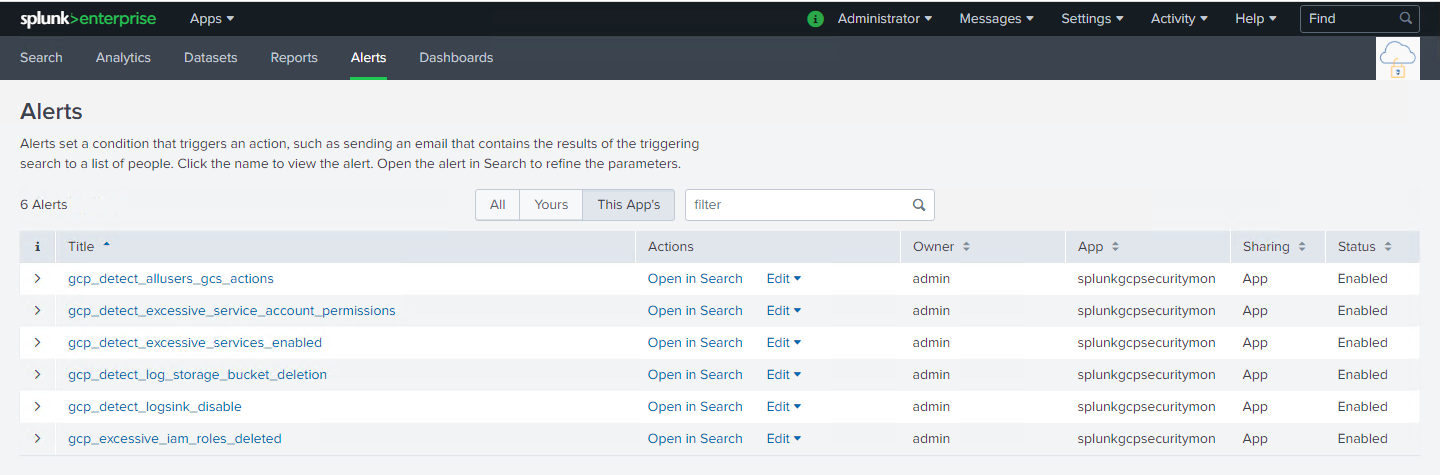Open the gcp_detect_allusers_gcs_actions alert
The width and height of the screenshot is (1440, 475).
[171, 279]
